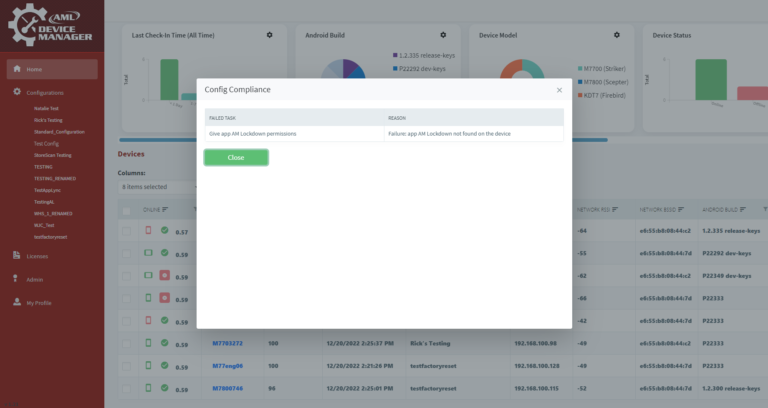Open My Profile user icon

(17, 302)
